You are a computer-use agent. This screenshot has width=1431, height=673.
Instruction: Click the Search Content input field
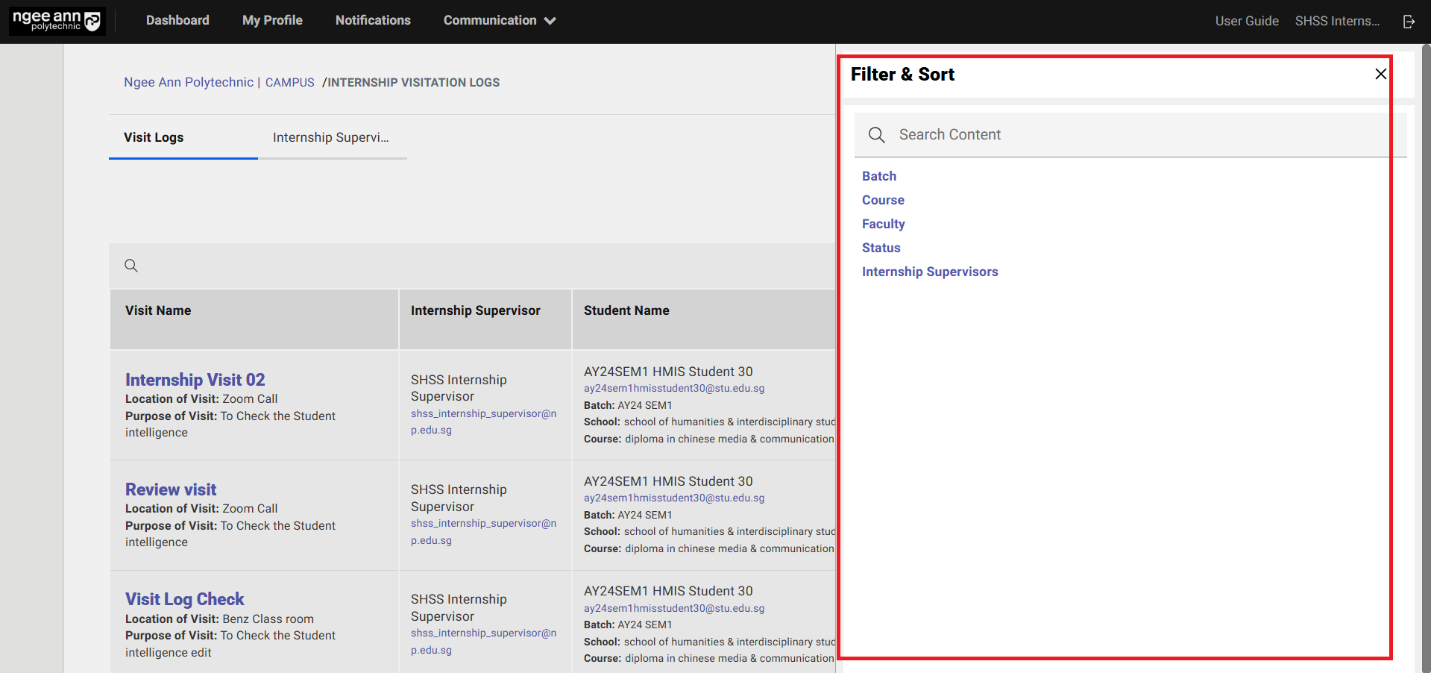1140,135
